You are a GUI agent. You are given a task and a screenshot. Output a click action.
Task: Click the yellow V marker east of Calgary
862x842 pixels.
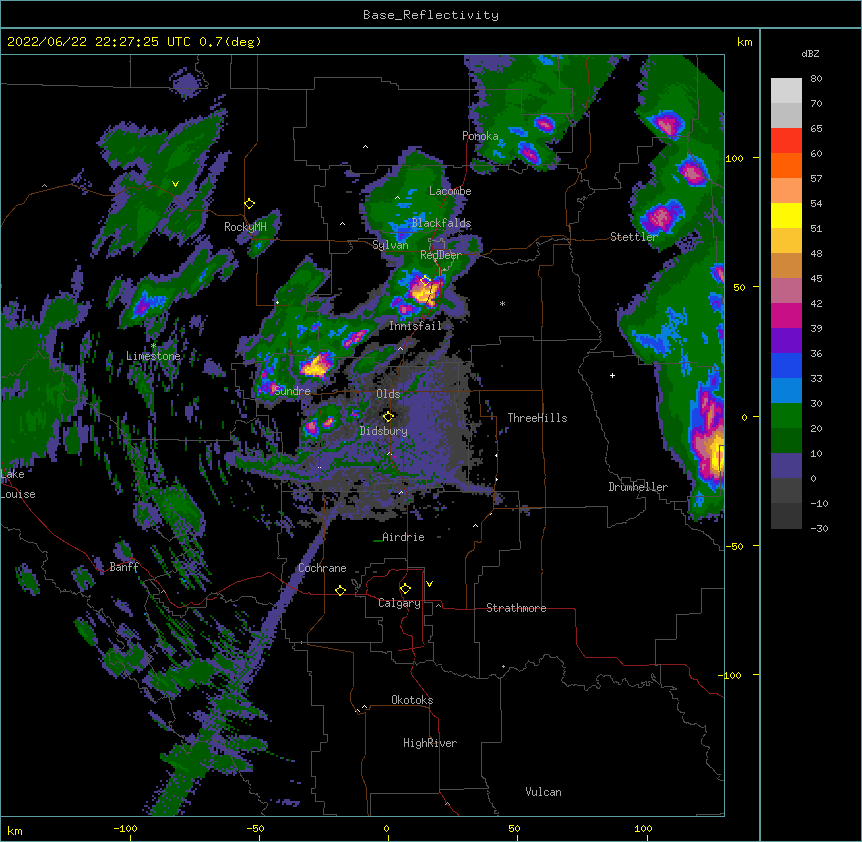(x=429, y=584)
